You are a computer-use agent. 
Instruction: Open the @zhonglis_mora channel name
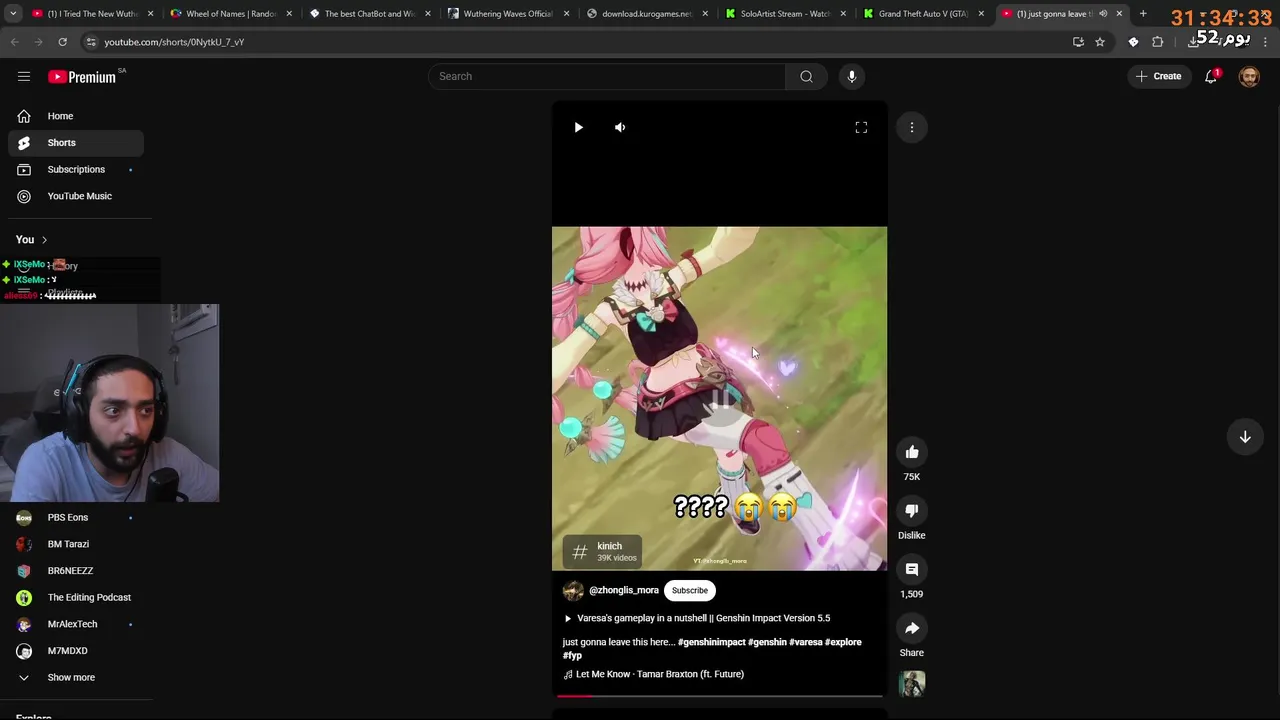point(624,590)
